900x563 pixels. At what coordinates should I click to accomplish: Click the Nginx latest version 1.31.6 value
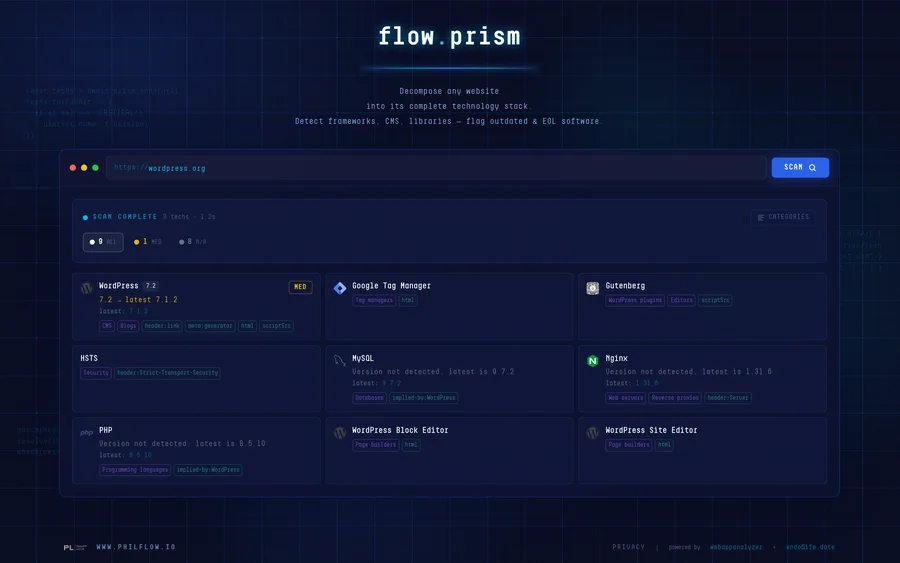647,383
